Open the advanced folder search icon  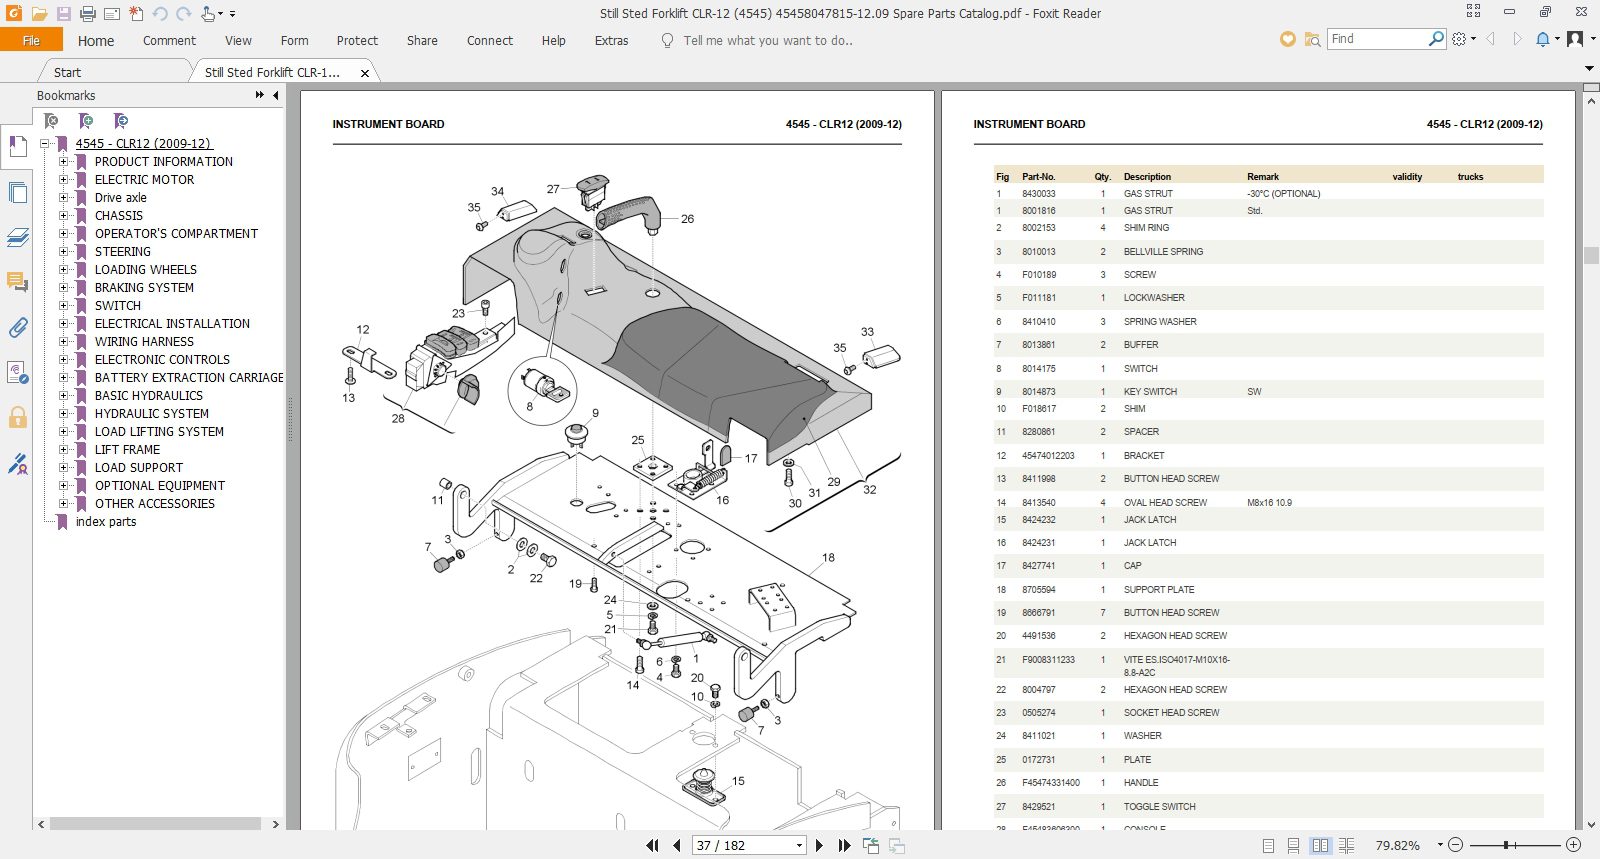click(x=1312, y=39)
